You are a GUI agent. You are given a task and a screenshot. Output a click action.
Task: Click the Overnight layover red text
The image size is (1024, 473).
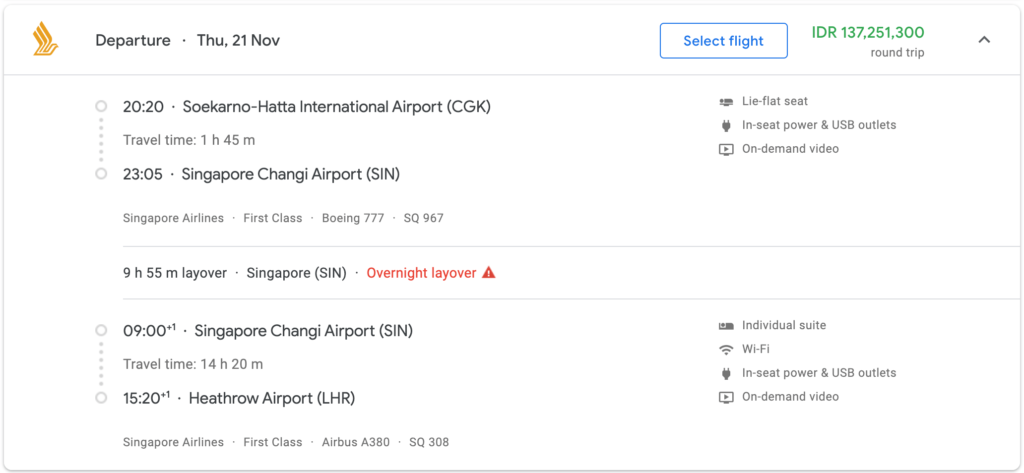click(x=421, y=273)
